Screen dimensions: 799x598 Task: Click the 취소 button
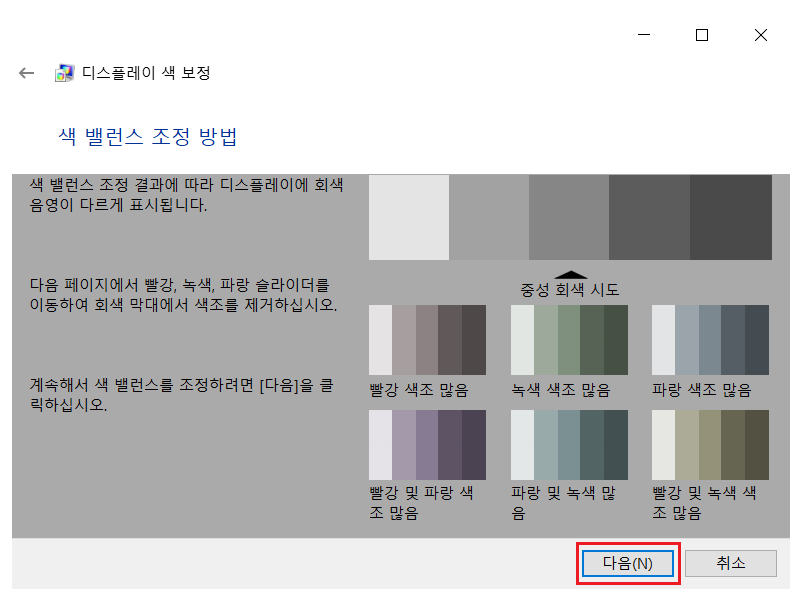pos(731,563)
